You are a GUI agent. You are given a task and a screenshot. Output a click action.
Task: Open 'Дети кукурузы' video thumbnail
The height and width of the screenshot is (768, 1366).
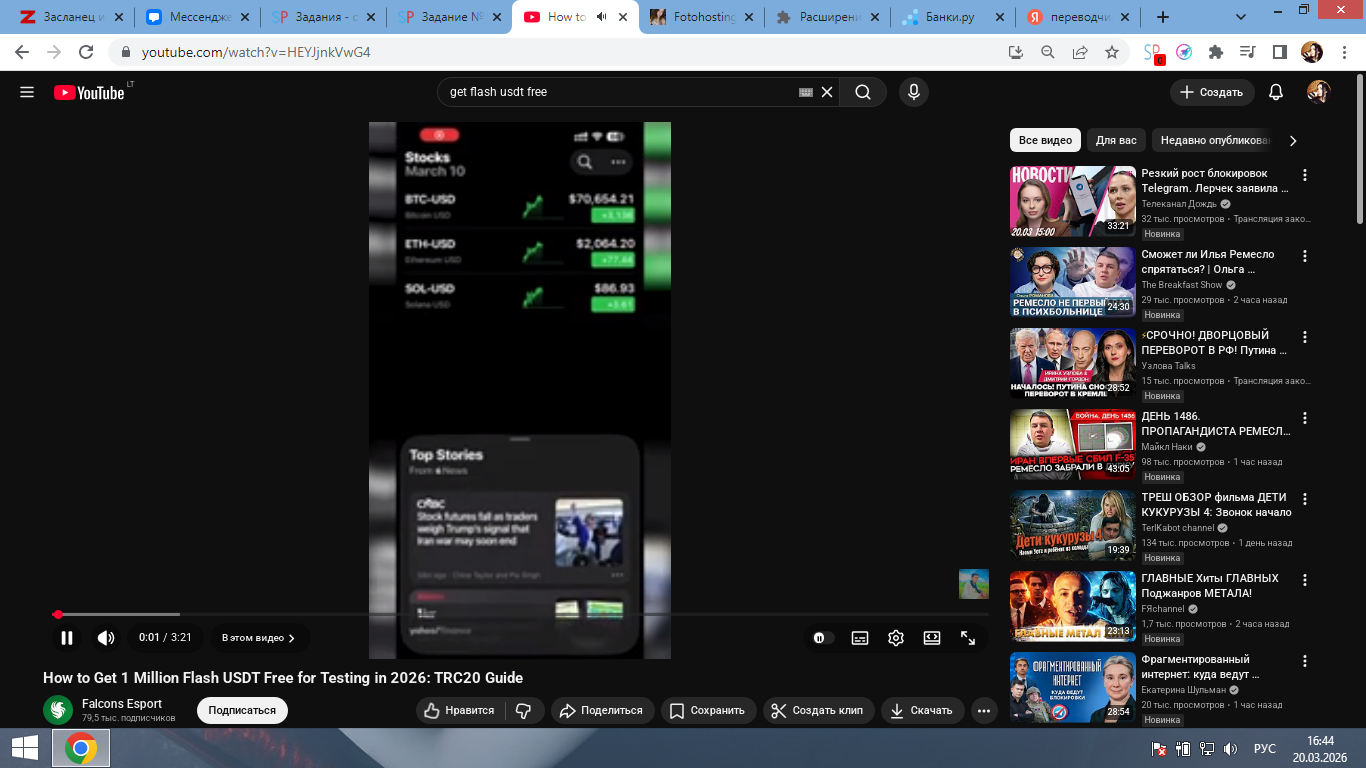pos(1073,524)
